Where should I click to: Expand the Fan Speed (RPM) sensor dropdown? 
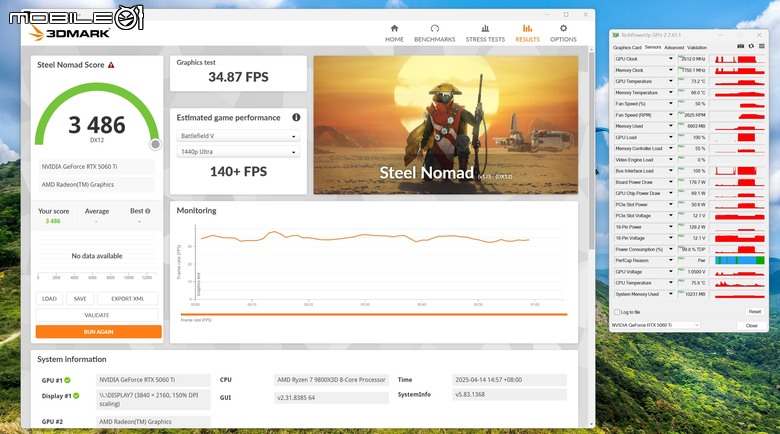coord(671,115)
